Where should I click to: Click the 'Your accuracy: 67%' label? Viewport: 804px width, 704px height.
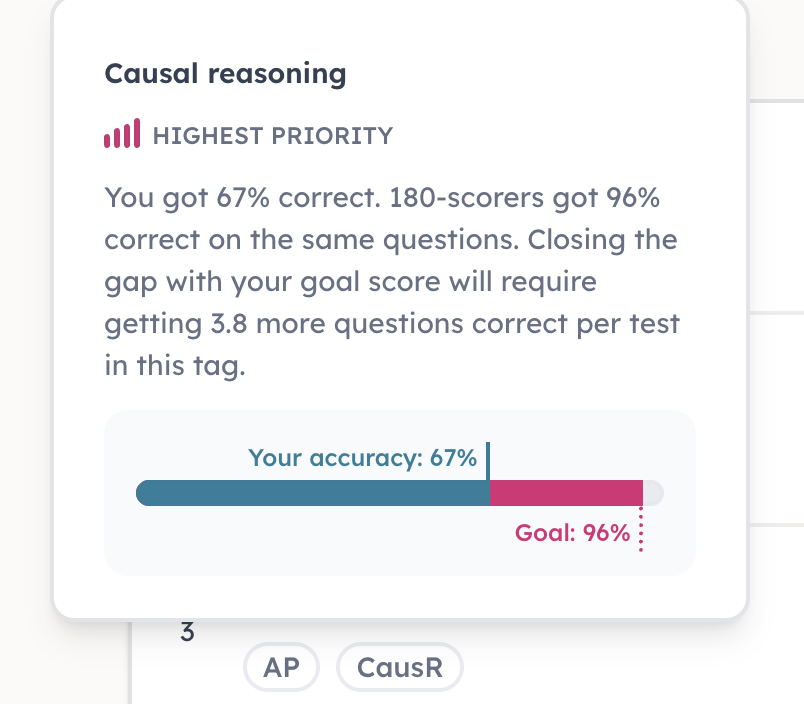[x=363, y=457]
